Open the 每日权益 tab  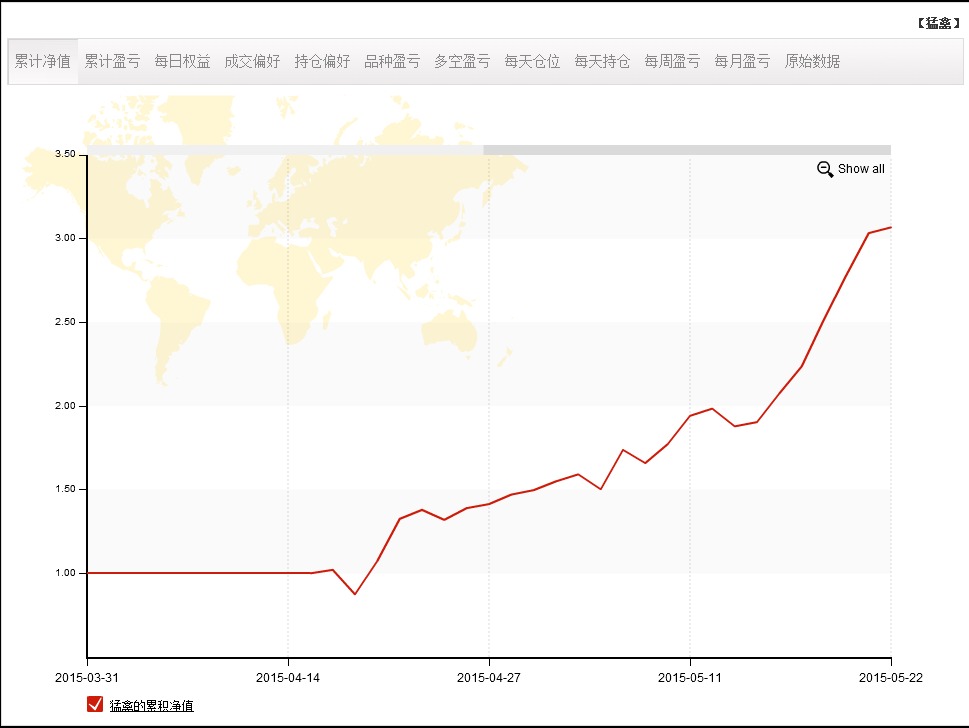coord(182,61)
